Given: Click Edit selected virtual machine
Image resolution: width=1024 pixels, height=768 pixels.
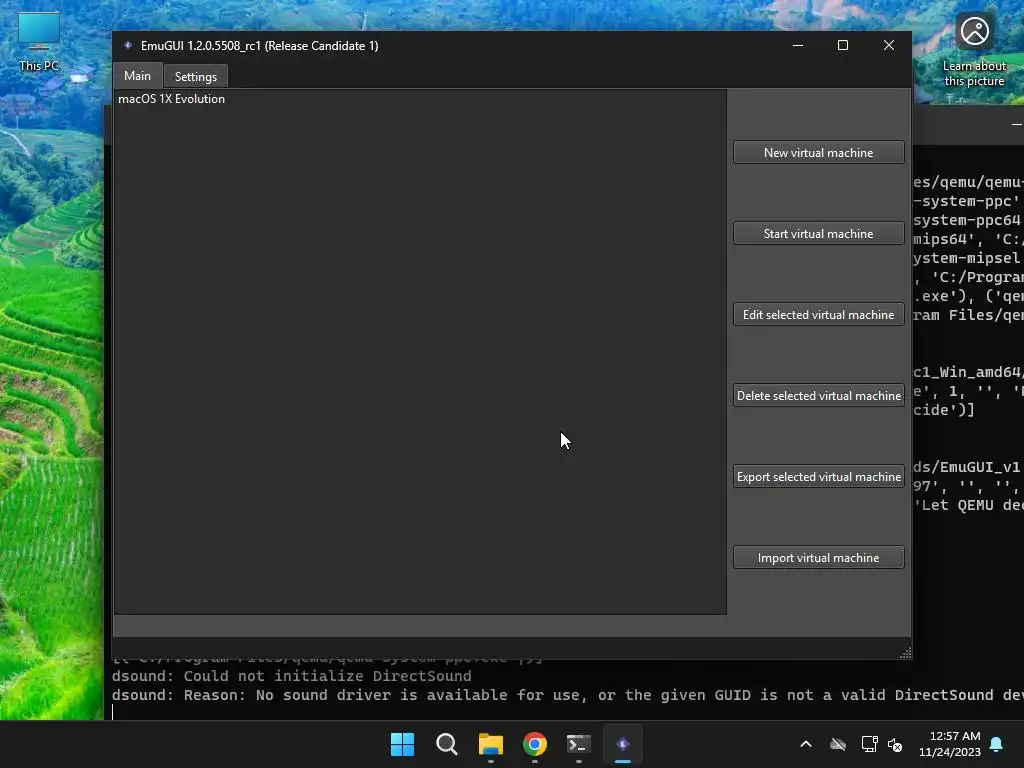Looking at the screenshot, I should coord(818,314).
